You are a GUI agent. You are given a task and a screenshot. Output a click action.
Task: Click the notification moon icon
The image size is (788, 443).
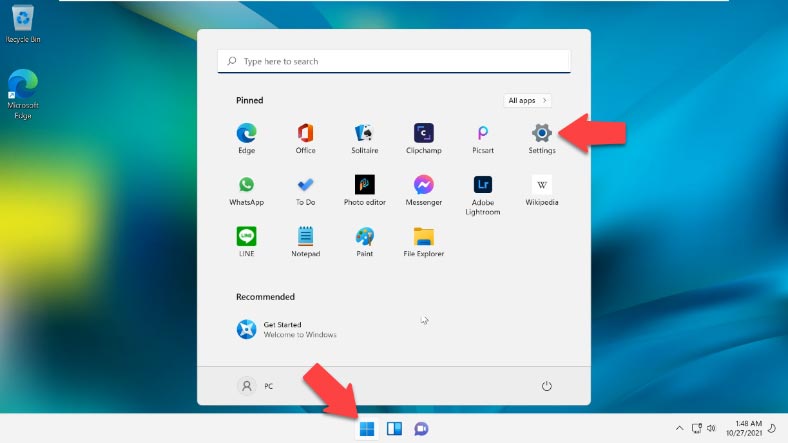click(x=772, y=428)
